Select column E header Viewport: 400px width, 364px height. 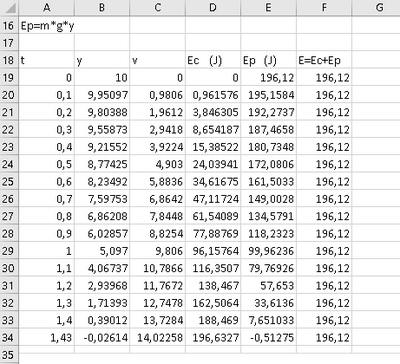268,7
